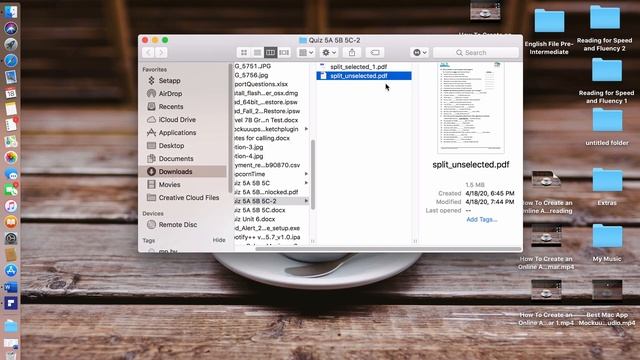
Task: Open App Store from the Dock
Action: pyautogui.click(x=11, y=270)
